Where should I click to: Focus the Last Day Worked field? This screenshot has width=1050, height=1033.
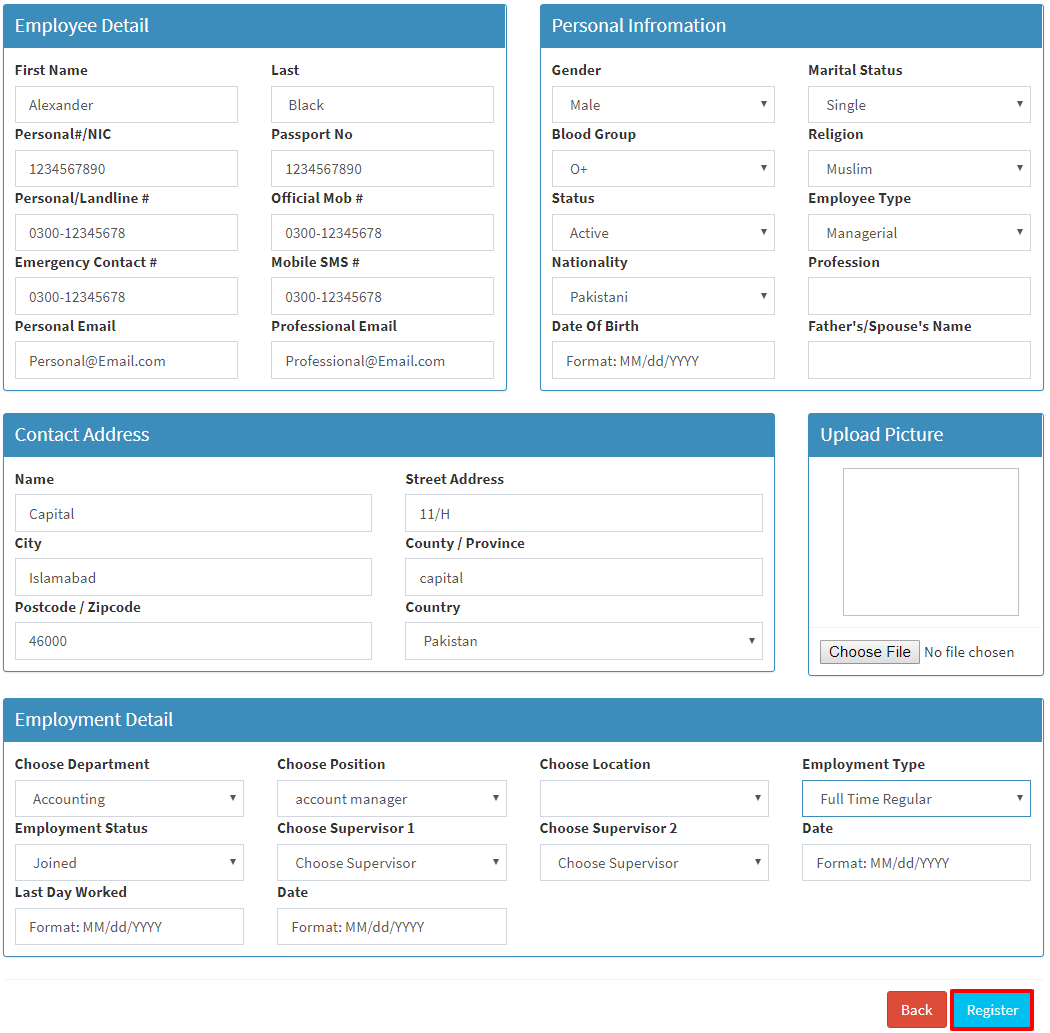click(129, 927)
